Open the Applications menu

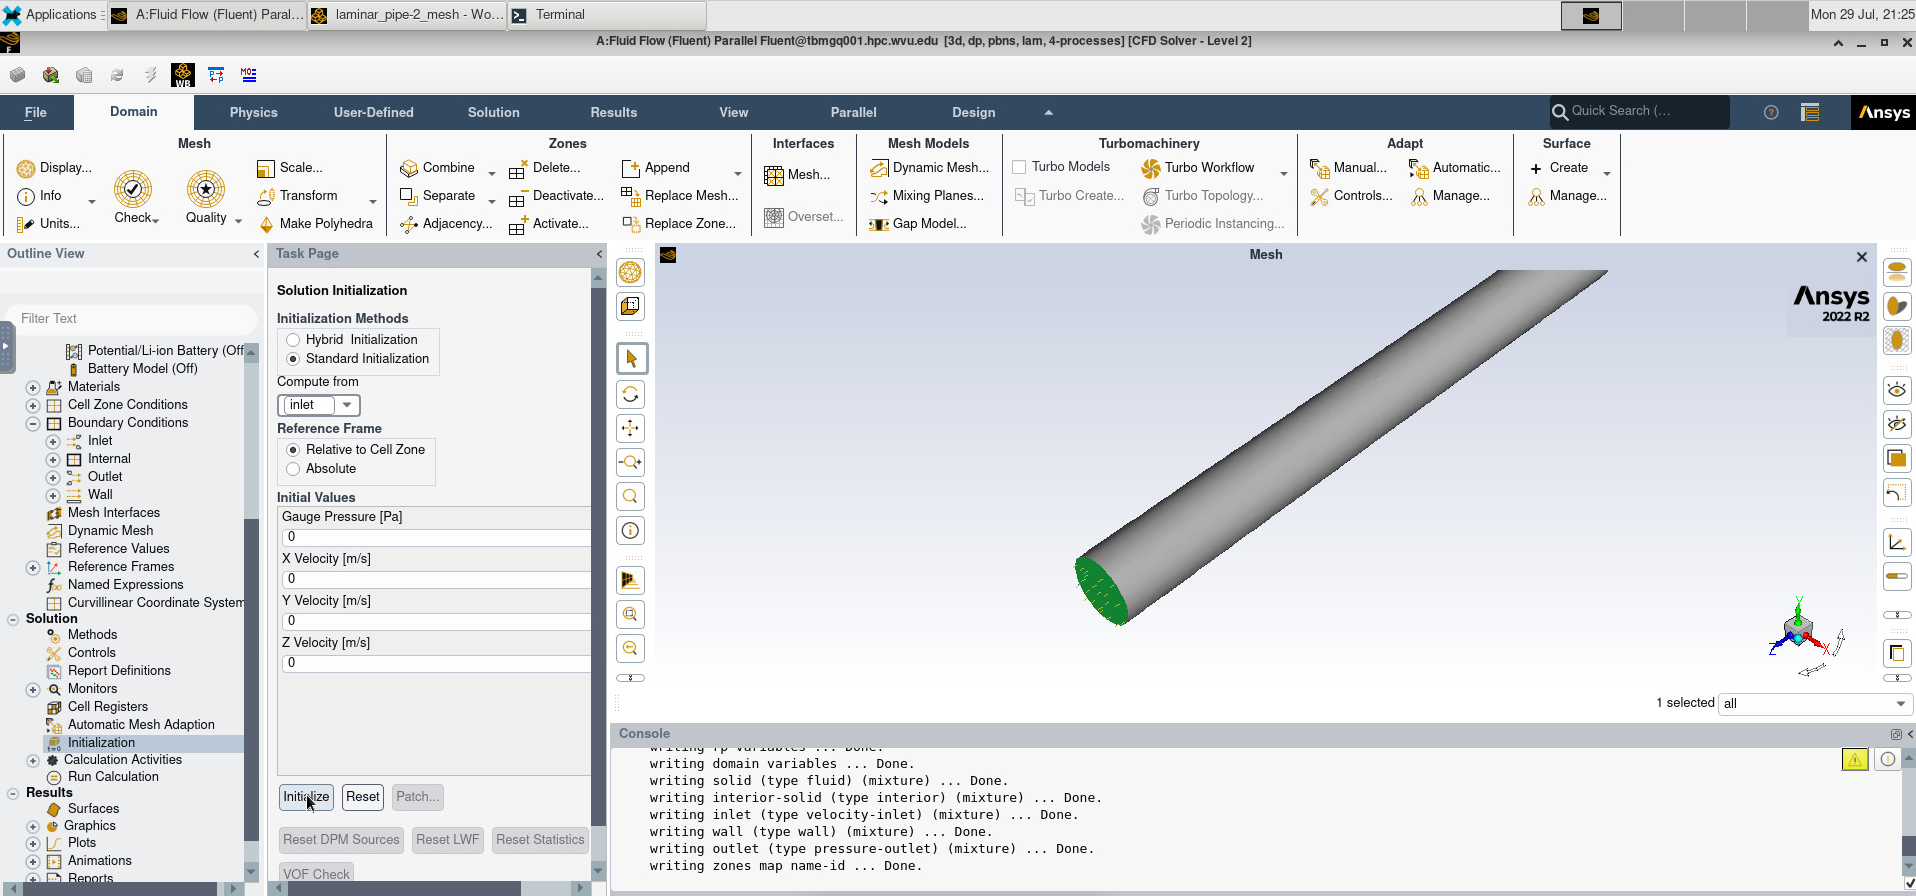[x=52, y=15]
